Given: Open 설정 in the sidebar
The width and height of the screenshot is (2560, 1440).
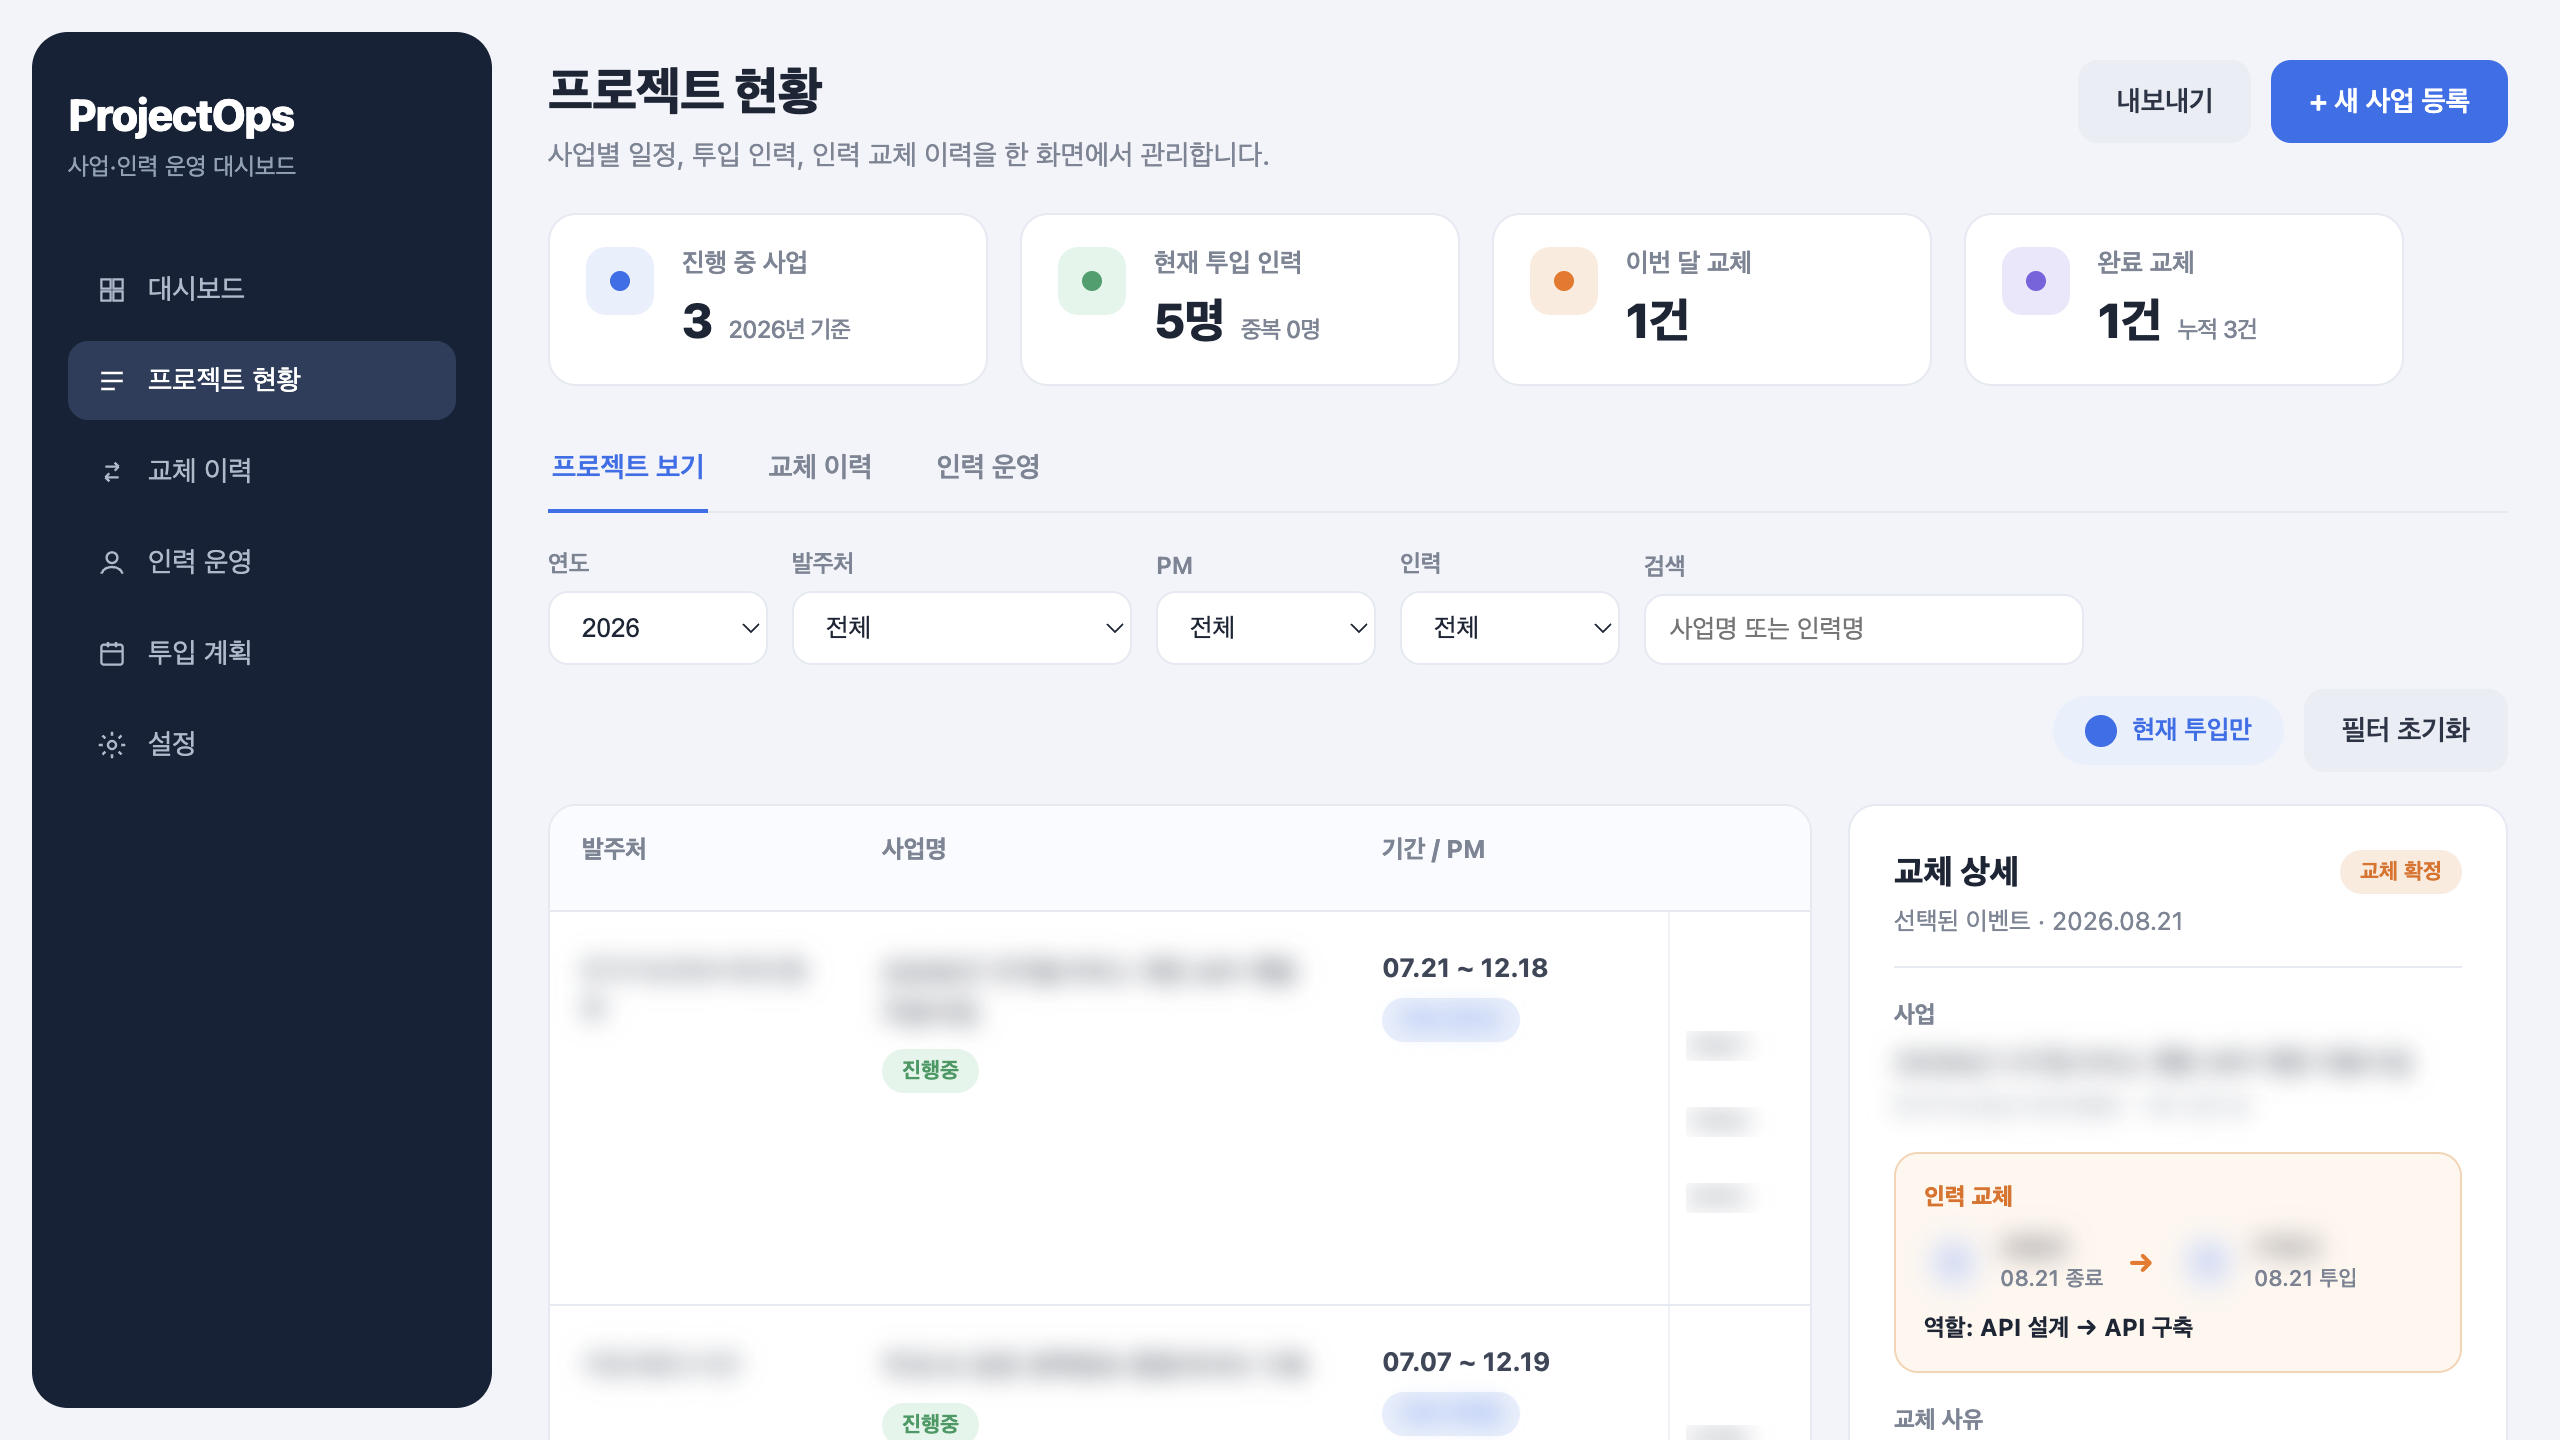Looking at the screenshot, I should (262, 744).
